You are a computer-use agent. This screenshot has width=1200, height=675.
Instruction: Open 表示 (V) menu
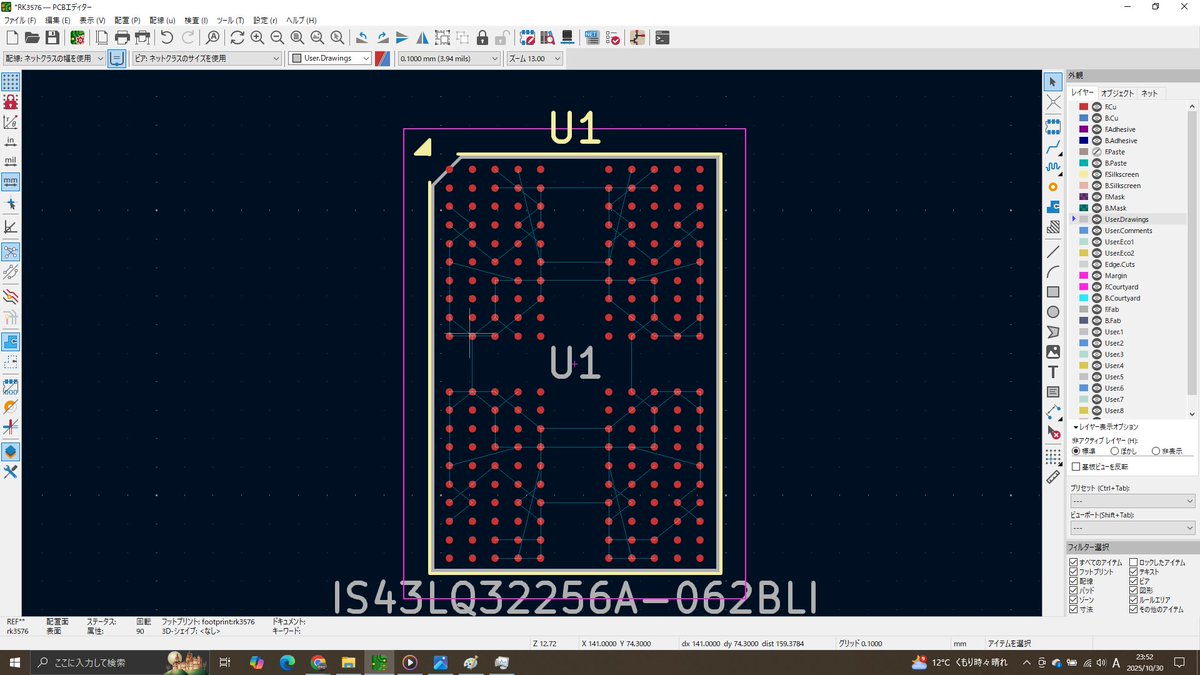pyautogui.click(x=92, y=20)
